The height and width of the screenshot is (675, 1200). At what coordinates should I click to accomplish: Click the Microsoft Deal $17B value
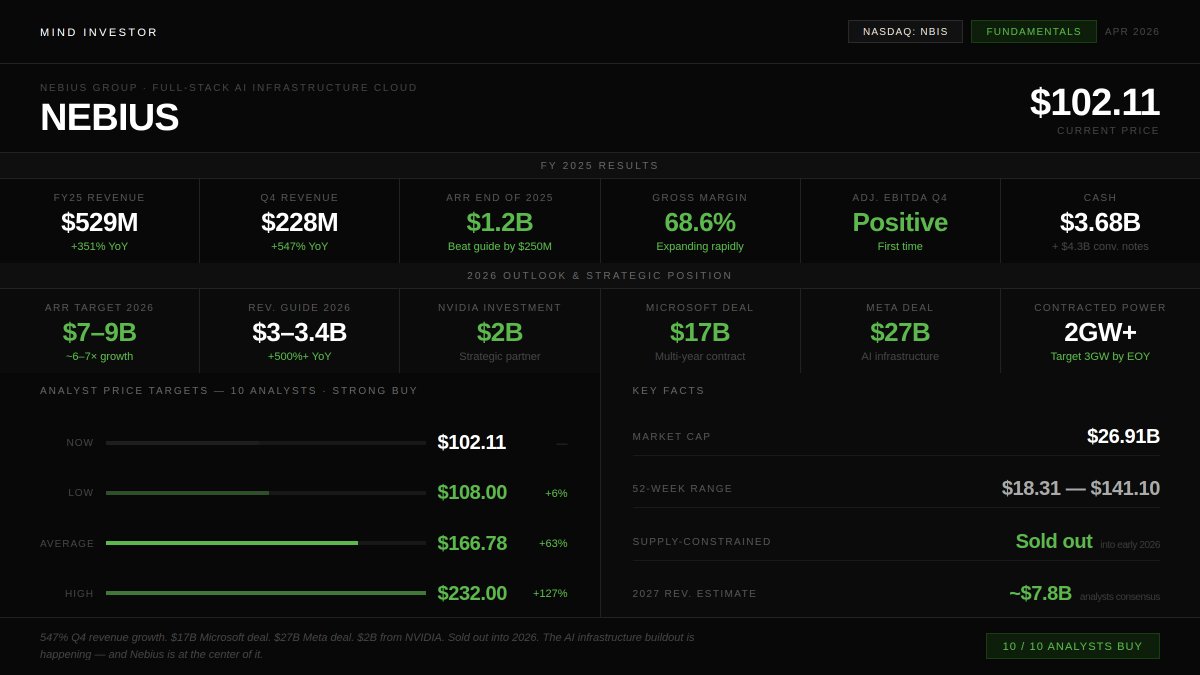pyautogui.click(x=700, y=332)
